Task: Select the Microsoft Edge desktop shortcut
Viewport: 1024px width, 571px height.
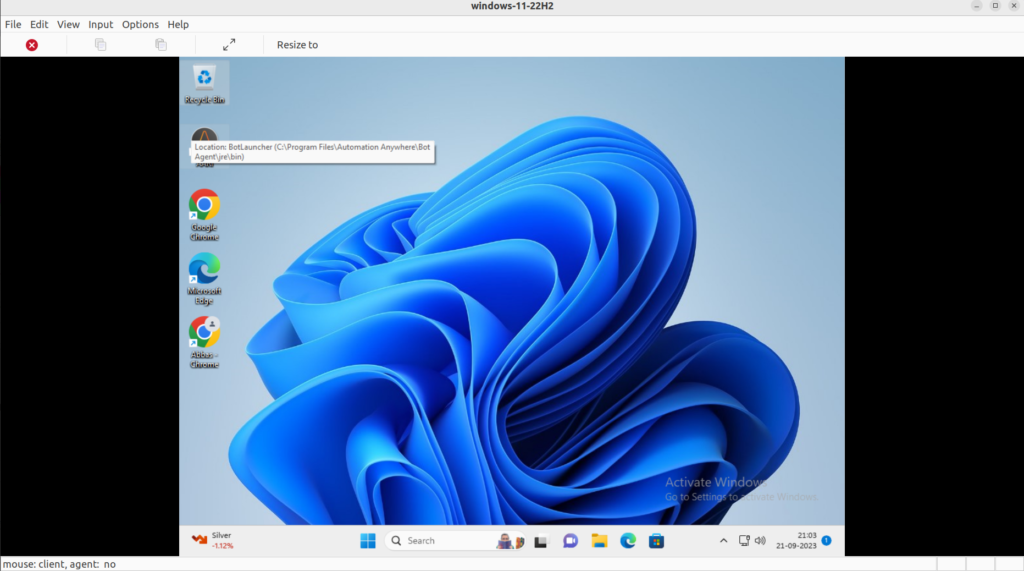Action: (204, 279)
